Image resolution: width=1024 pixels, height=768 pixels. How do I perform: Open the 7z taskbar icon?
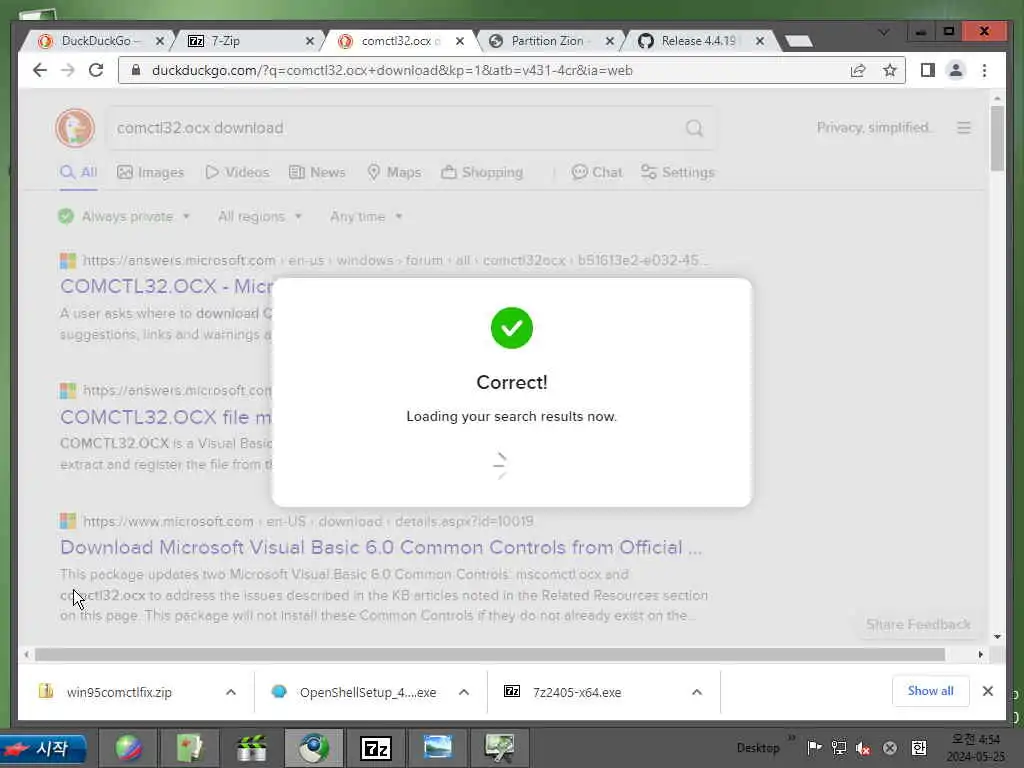point(376,748)
